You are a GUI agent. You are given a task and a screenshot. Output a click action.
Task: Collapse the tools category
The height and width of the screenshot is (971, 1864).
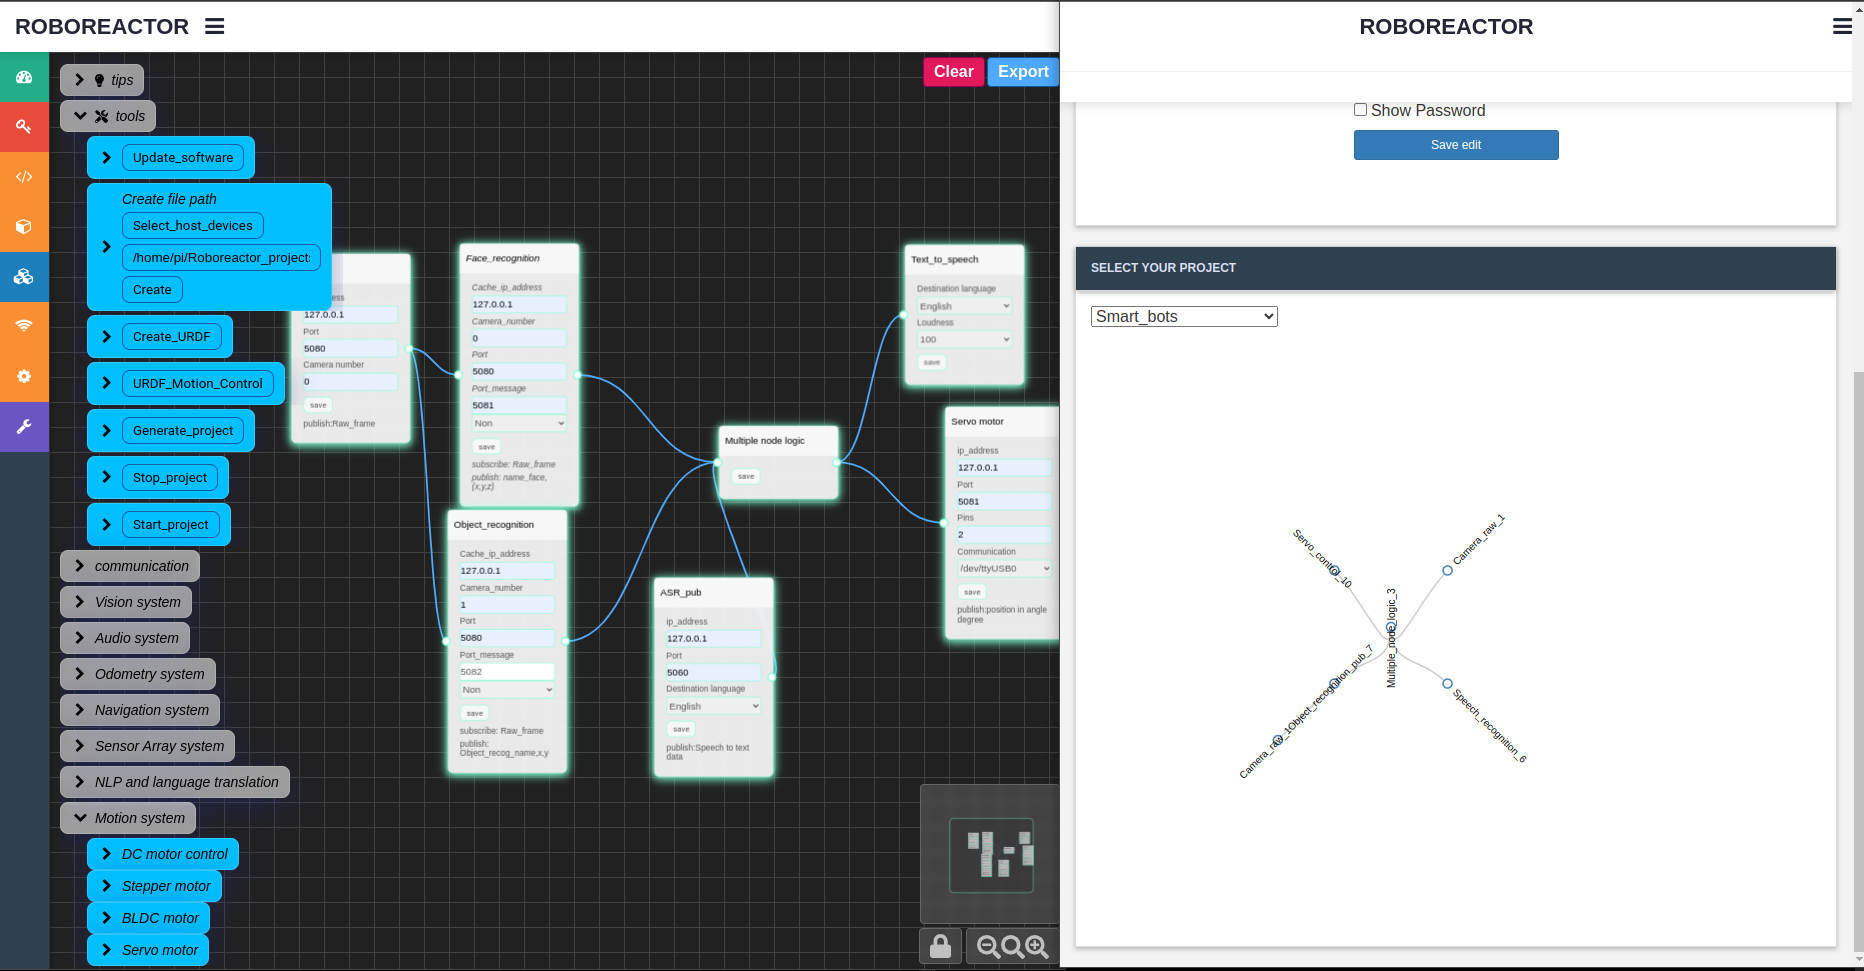pyautogui.click(x=108, y=116)
